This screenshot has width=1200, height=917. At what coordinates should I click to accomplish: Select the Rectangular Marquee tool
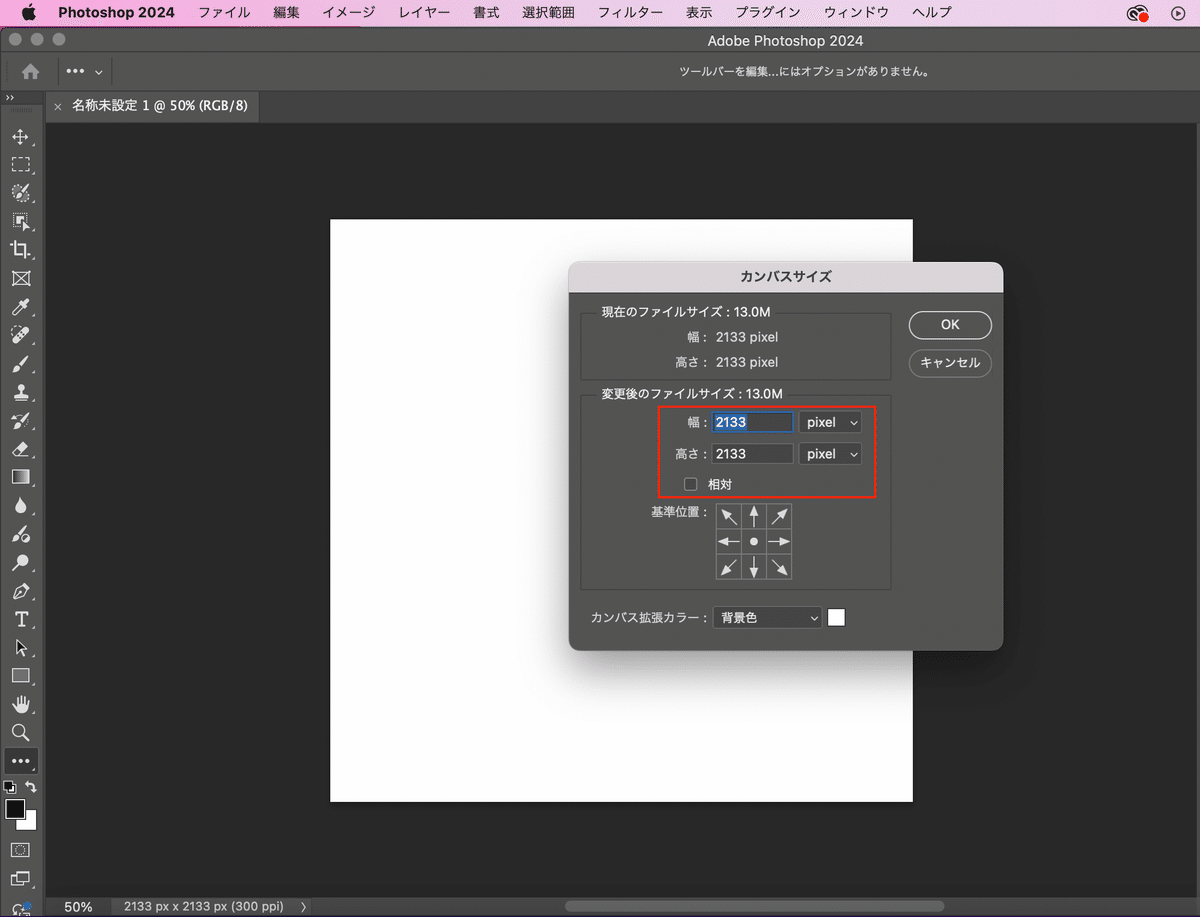tap(21, 164)
